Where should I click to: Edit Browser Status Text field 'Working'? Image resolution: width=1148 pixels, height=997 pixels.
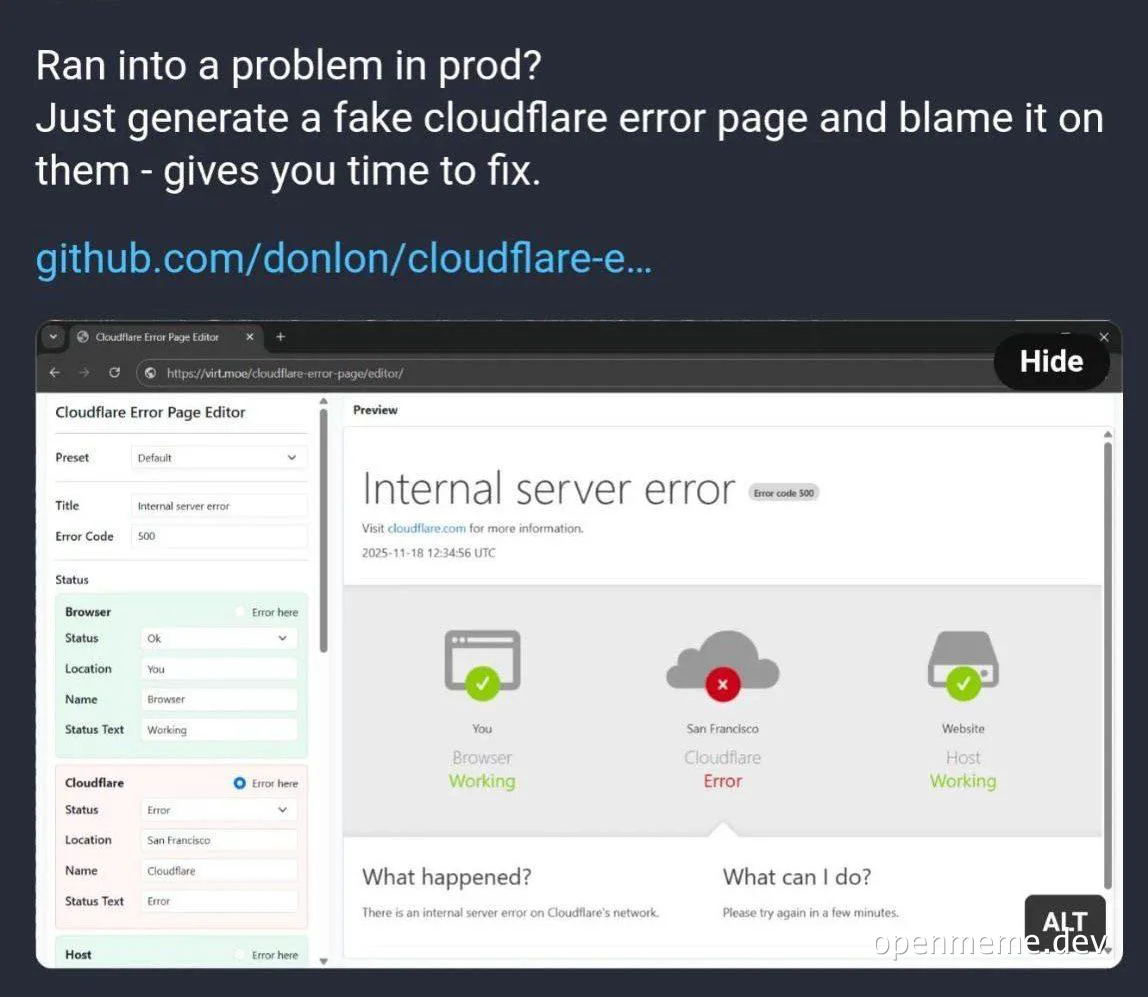point(218,730)
